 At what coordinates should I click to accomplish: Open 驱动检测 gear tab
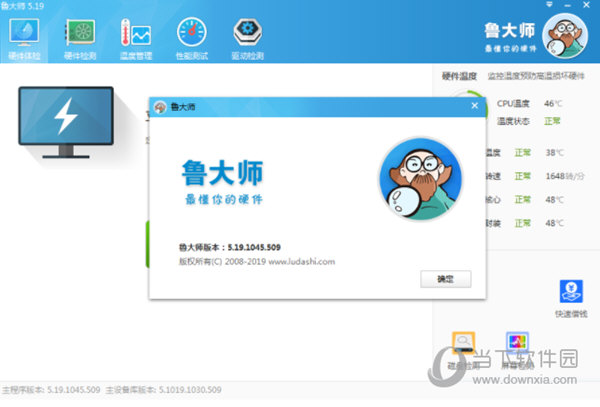click(x=248, y=38)
